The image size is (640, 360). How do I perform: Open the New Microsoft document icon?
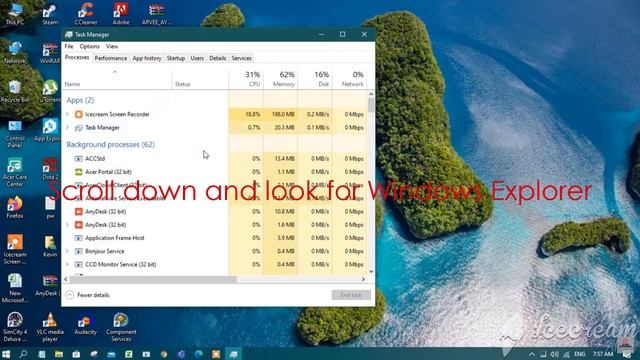tap(15, 288)
